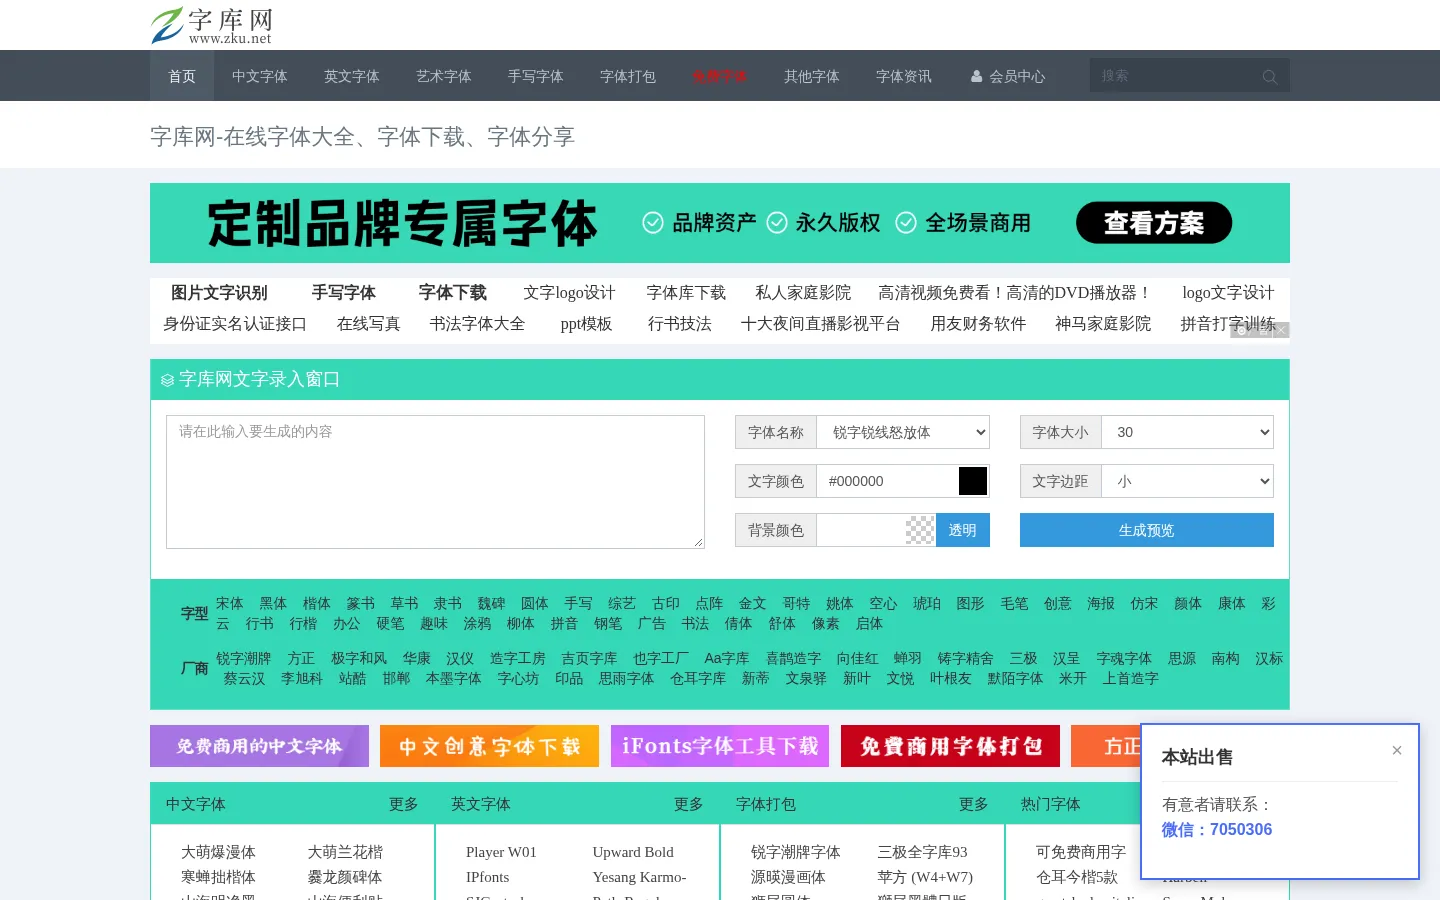
Task: Select the 篆书 font type
Action: click(361, 604)
